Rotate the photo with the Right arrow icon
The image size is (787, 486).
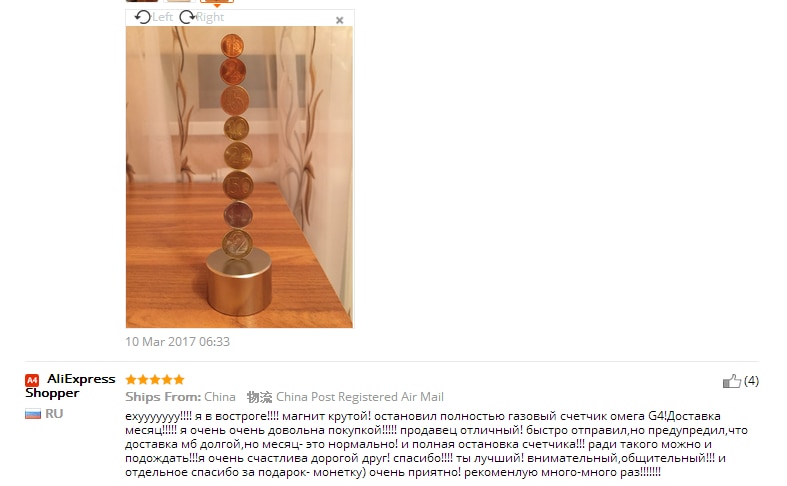pos(187,17)
